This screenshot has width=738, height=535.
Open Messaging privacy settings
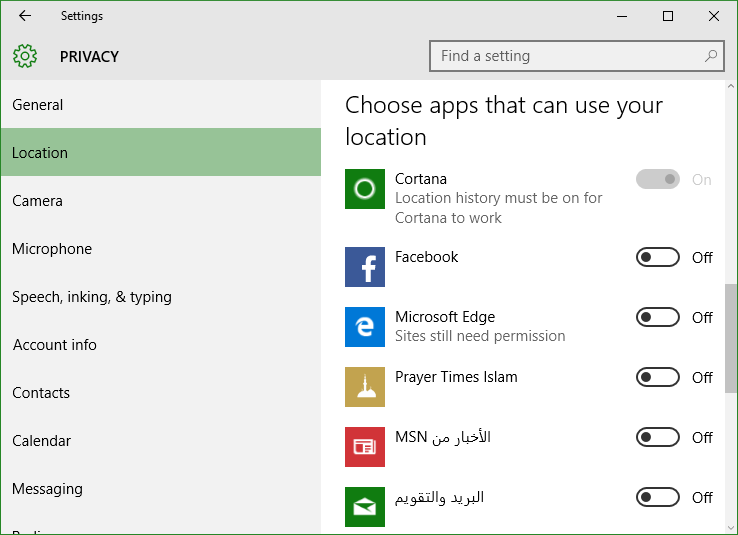point(160,488)
